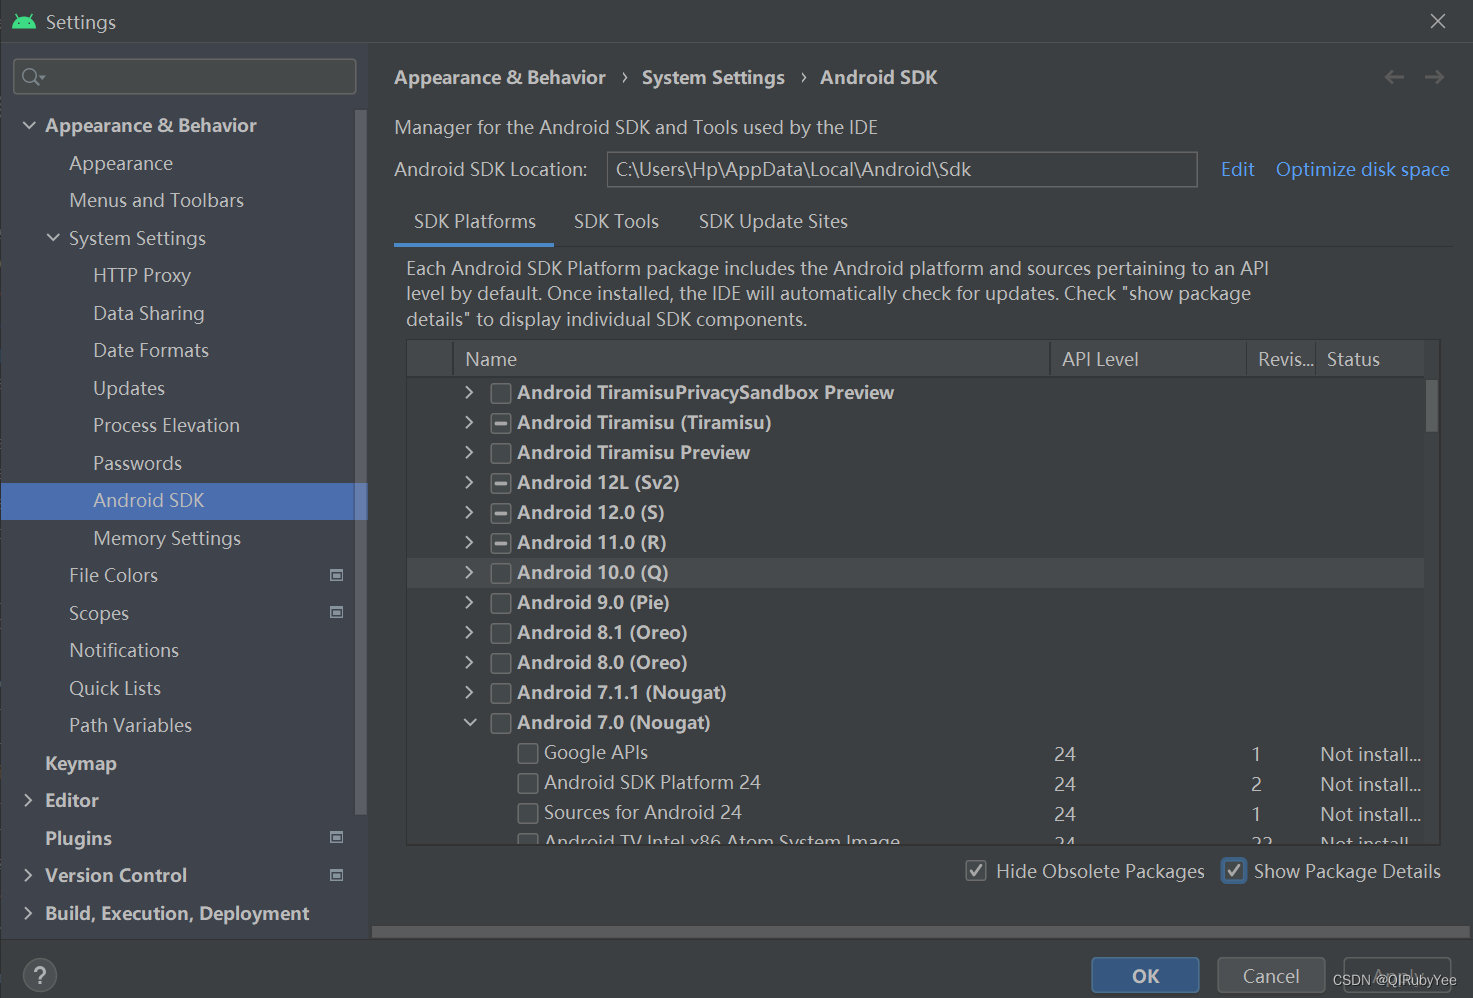
Task: Click the Edit SDK location link
Action: pyautogui.click(x=1237, y=169)
